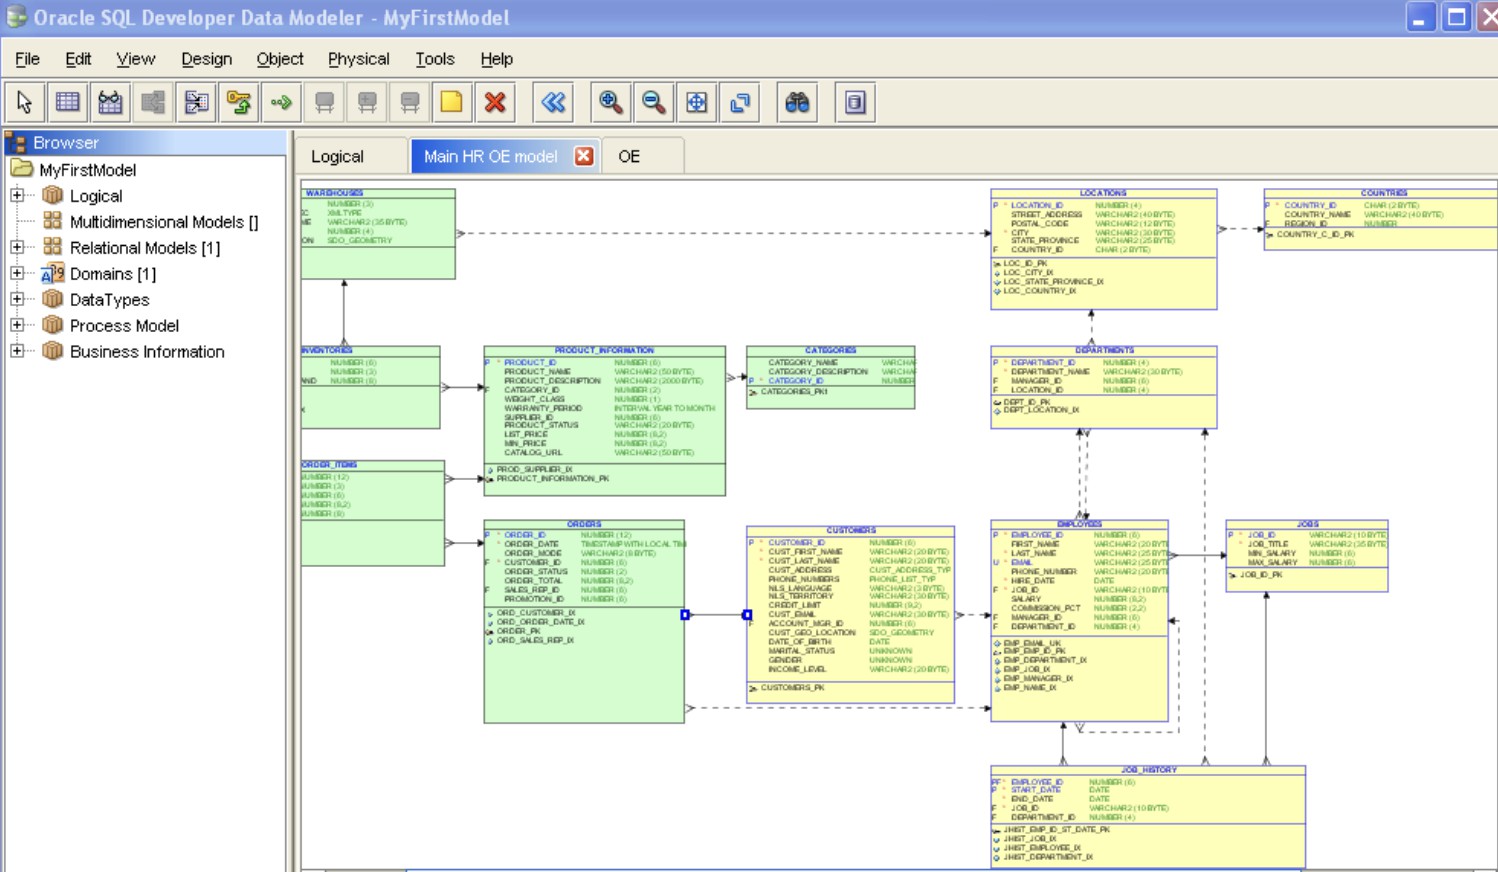Click the New View glasses icon
This screenshot has height=872, width=1498.
click(x=110, y=102)
